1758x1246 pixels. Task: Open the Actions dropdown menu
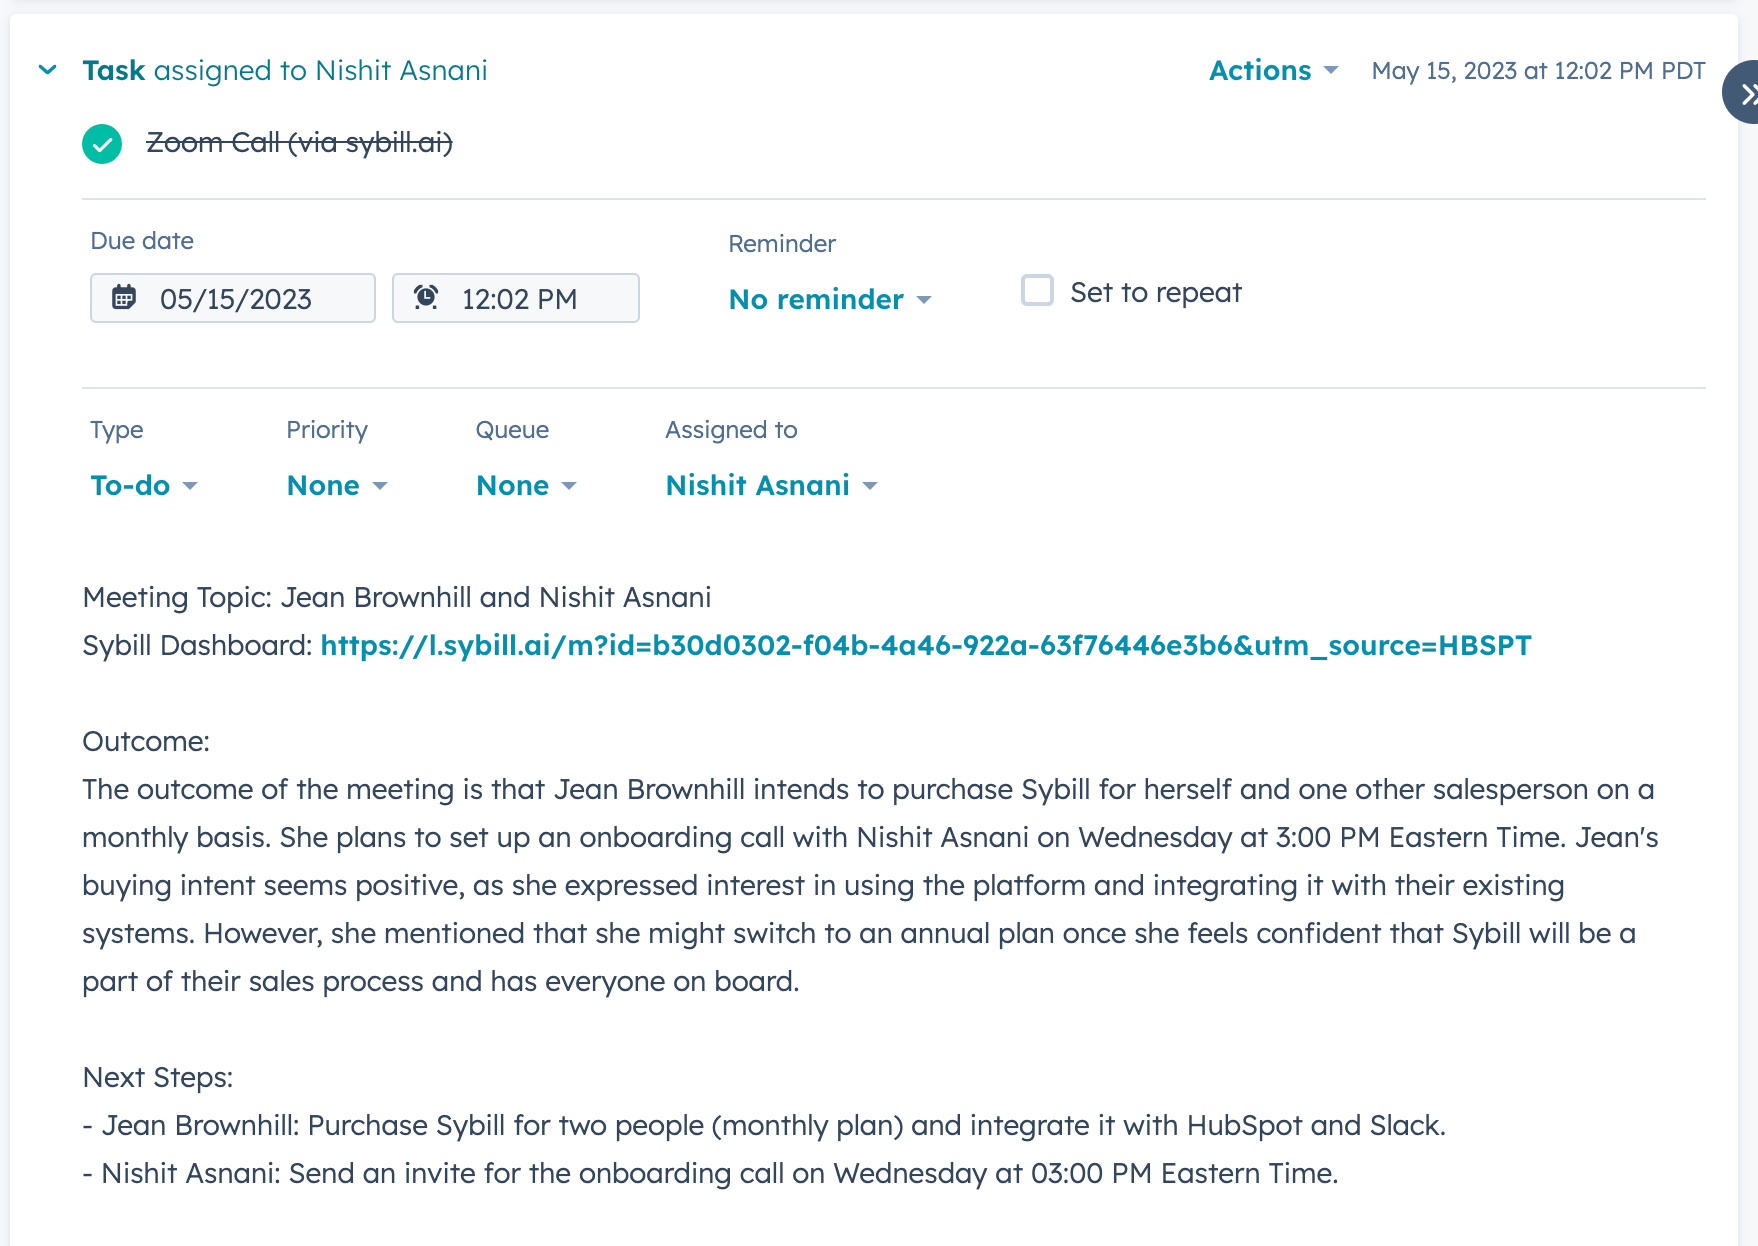pos(1273,71)
